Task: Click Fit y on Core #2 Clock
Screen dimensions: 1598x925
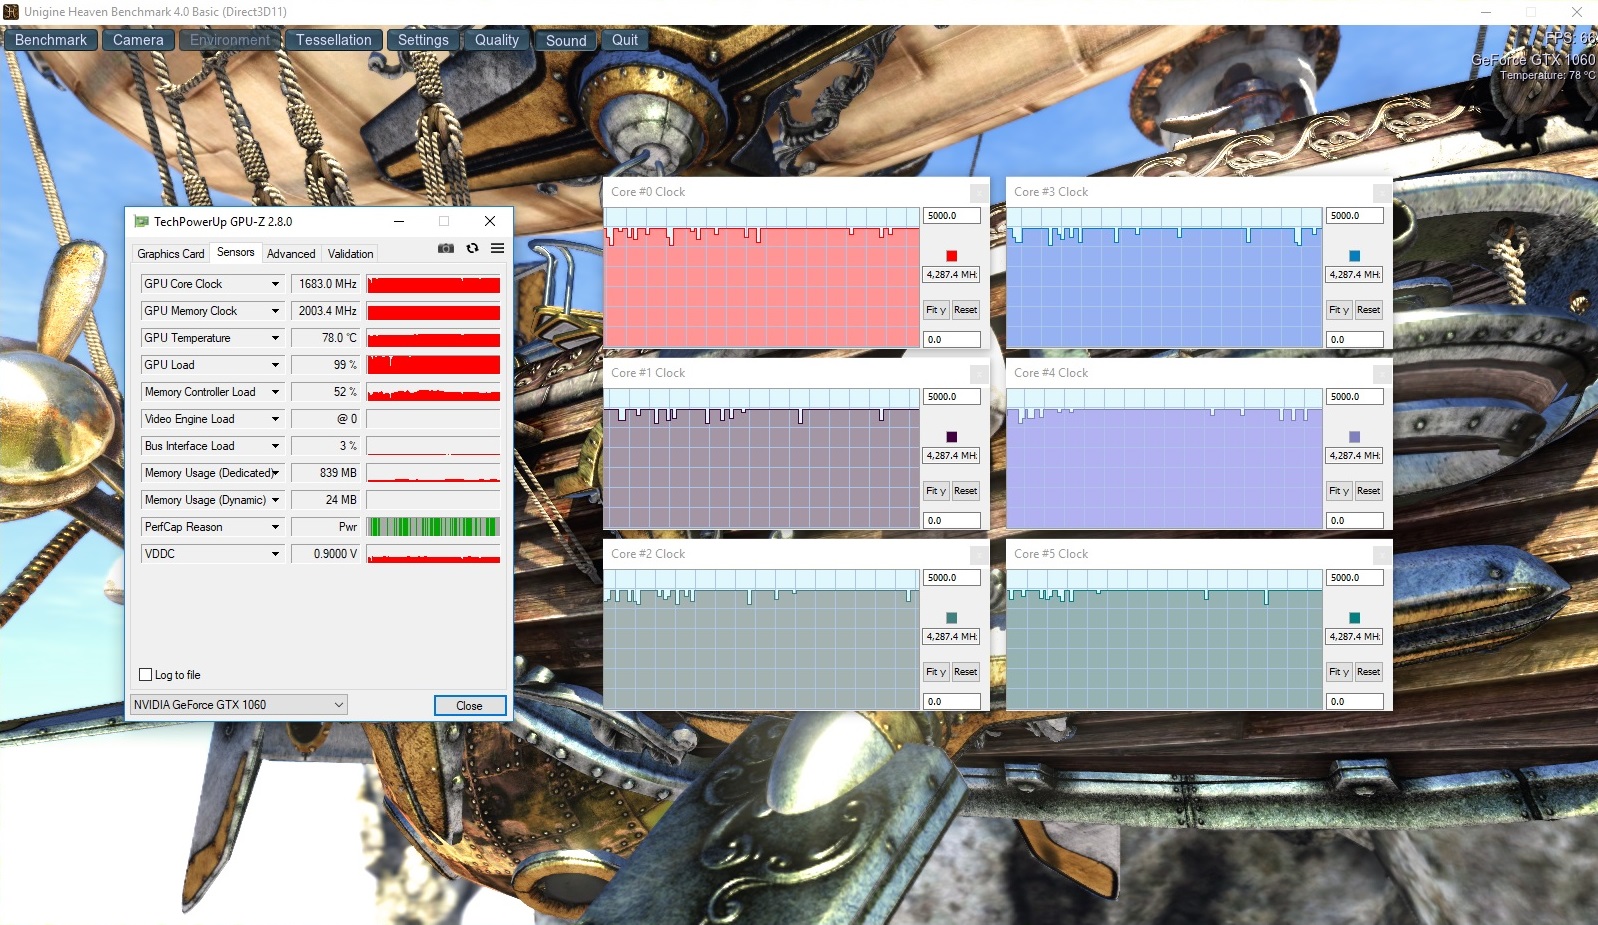Action: coord(936,672)
